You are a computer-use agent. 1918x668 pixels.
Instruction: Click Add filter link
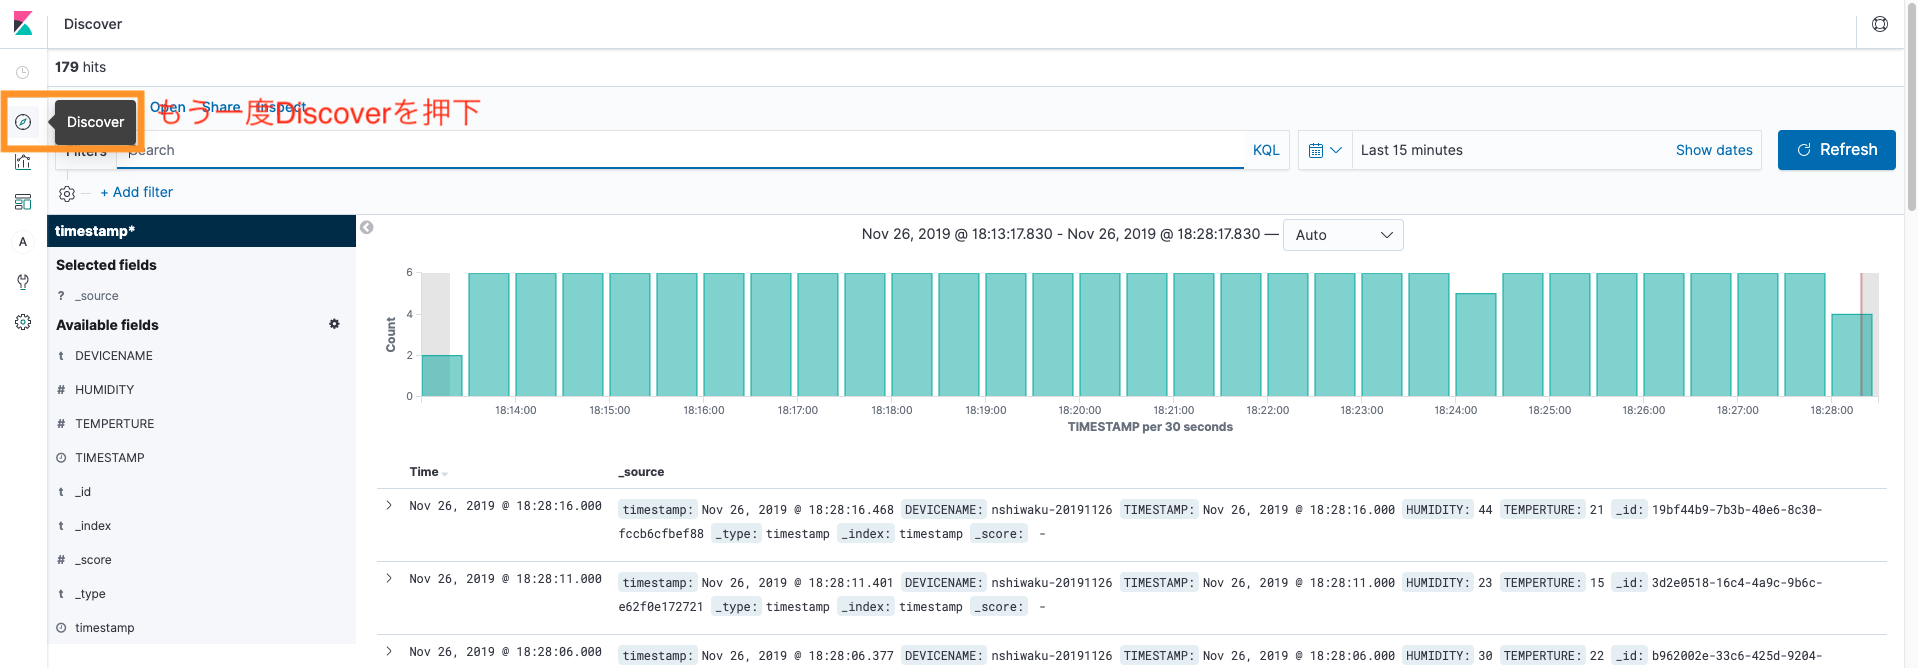coord(136,192)
